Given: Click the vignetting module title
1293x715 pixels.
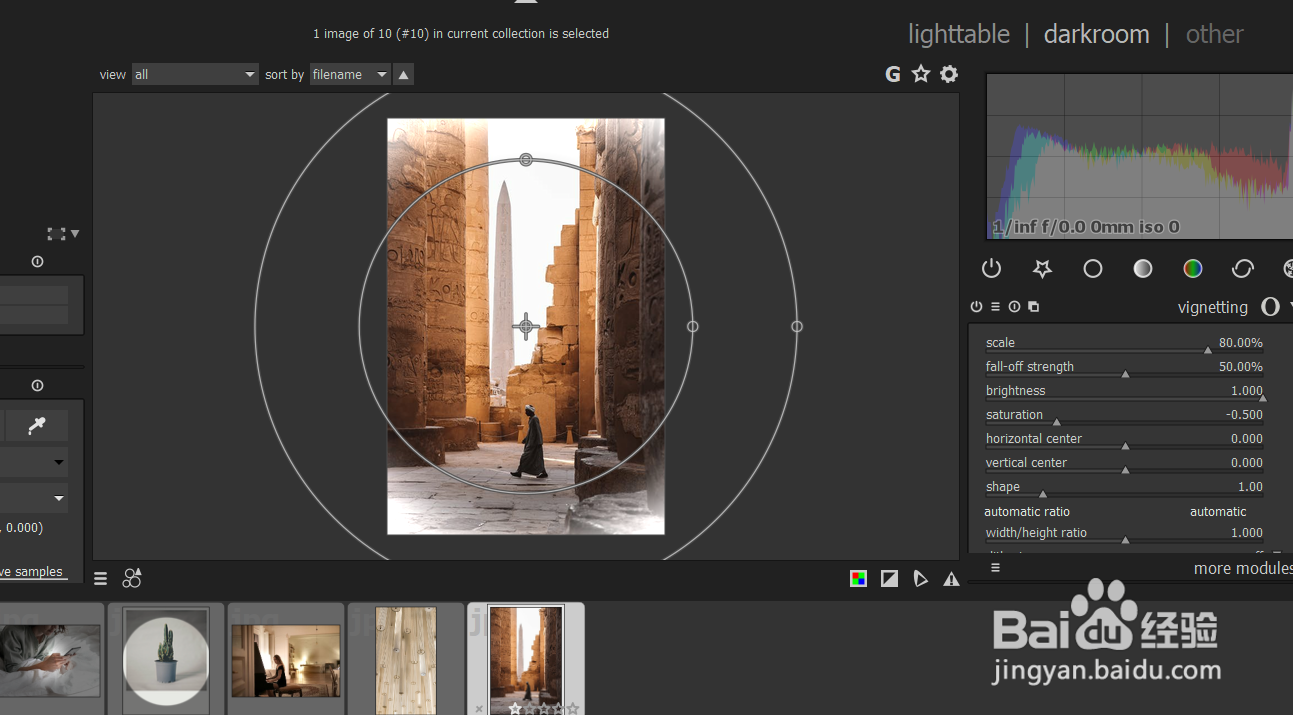Looking at the screenshot, I should tap(1212, 307).
